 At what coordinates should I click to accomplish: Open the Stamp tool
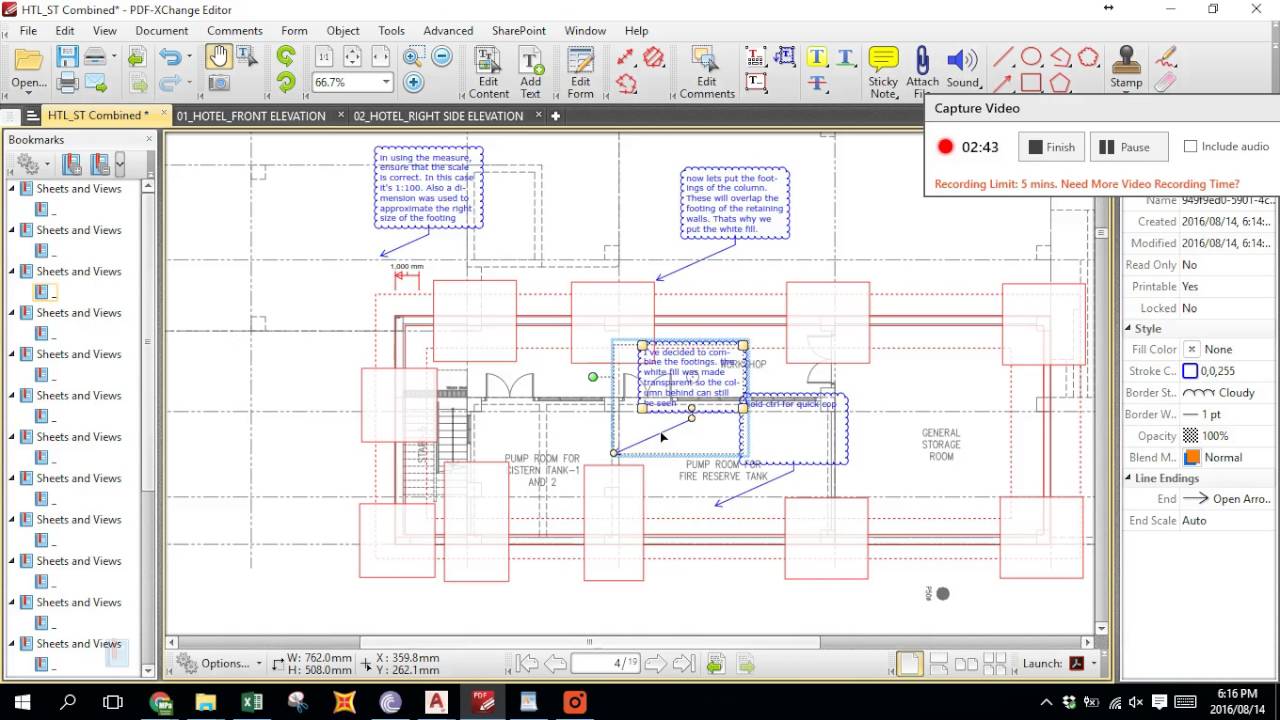(1126, 67)
